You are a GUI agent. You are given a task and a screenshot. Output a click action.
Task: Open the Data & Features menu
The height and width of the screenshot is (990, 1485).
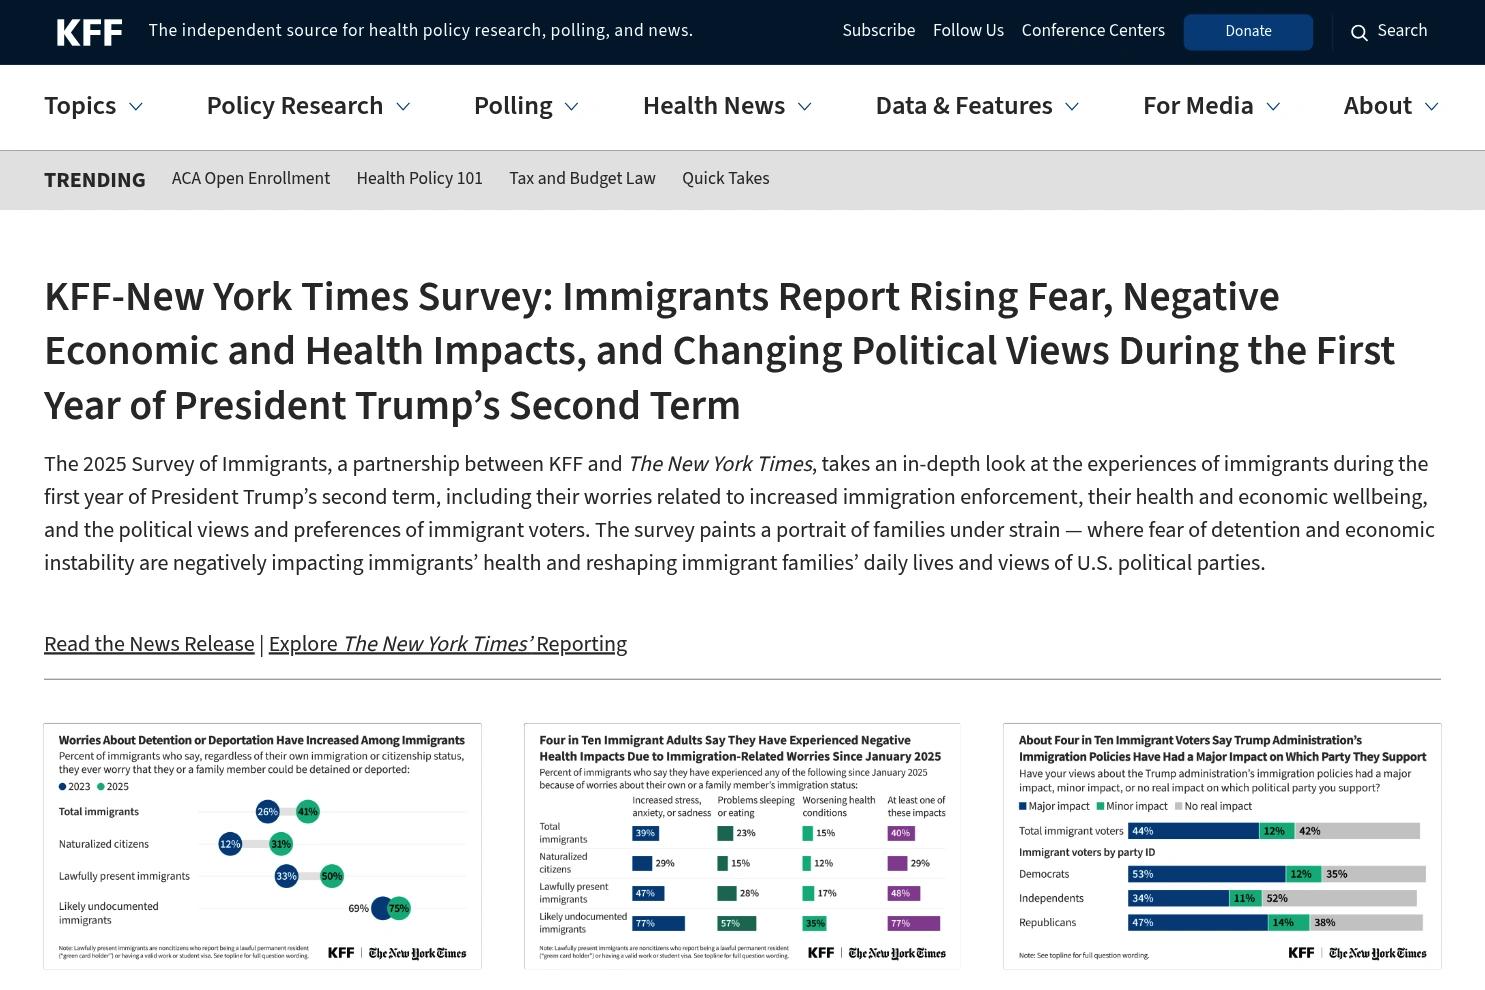[x=964, y=106]
